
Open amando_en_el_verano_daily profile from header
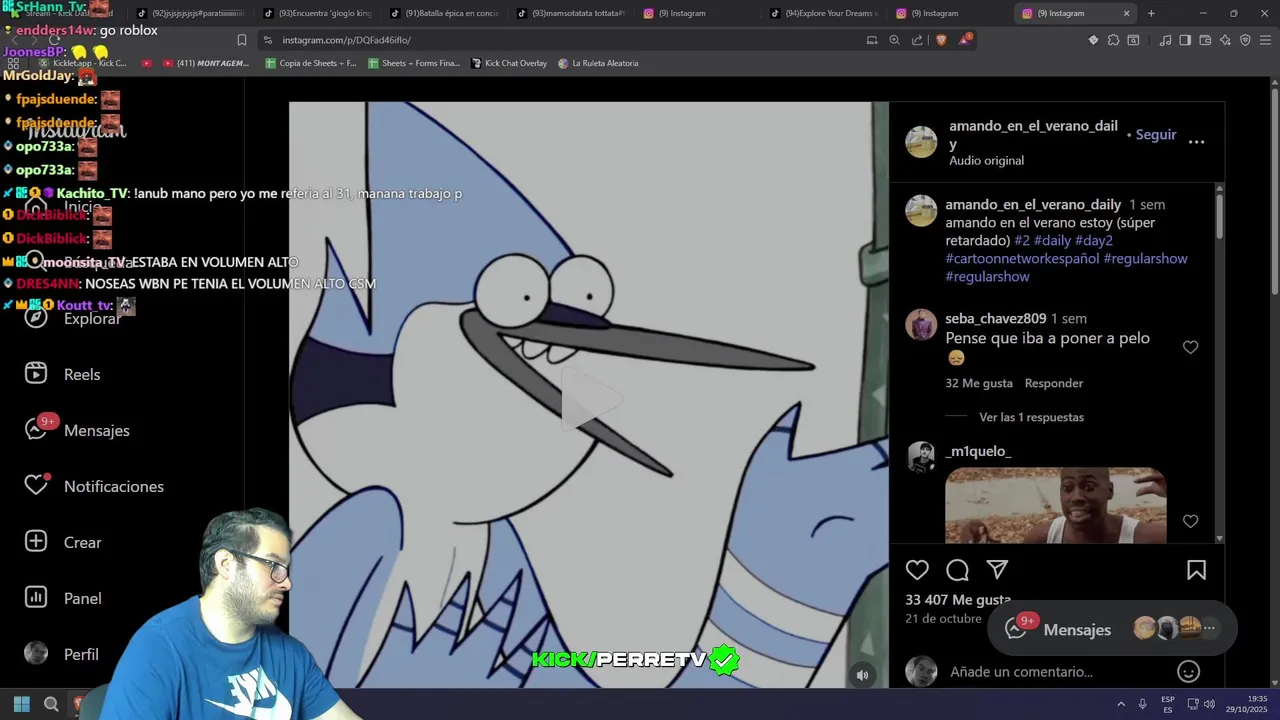(1033, 134)
